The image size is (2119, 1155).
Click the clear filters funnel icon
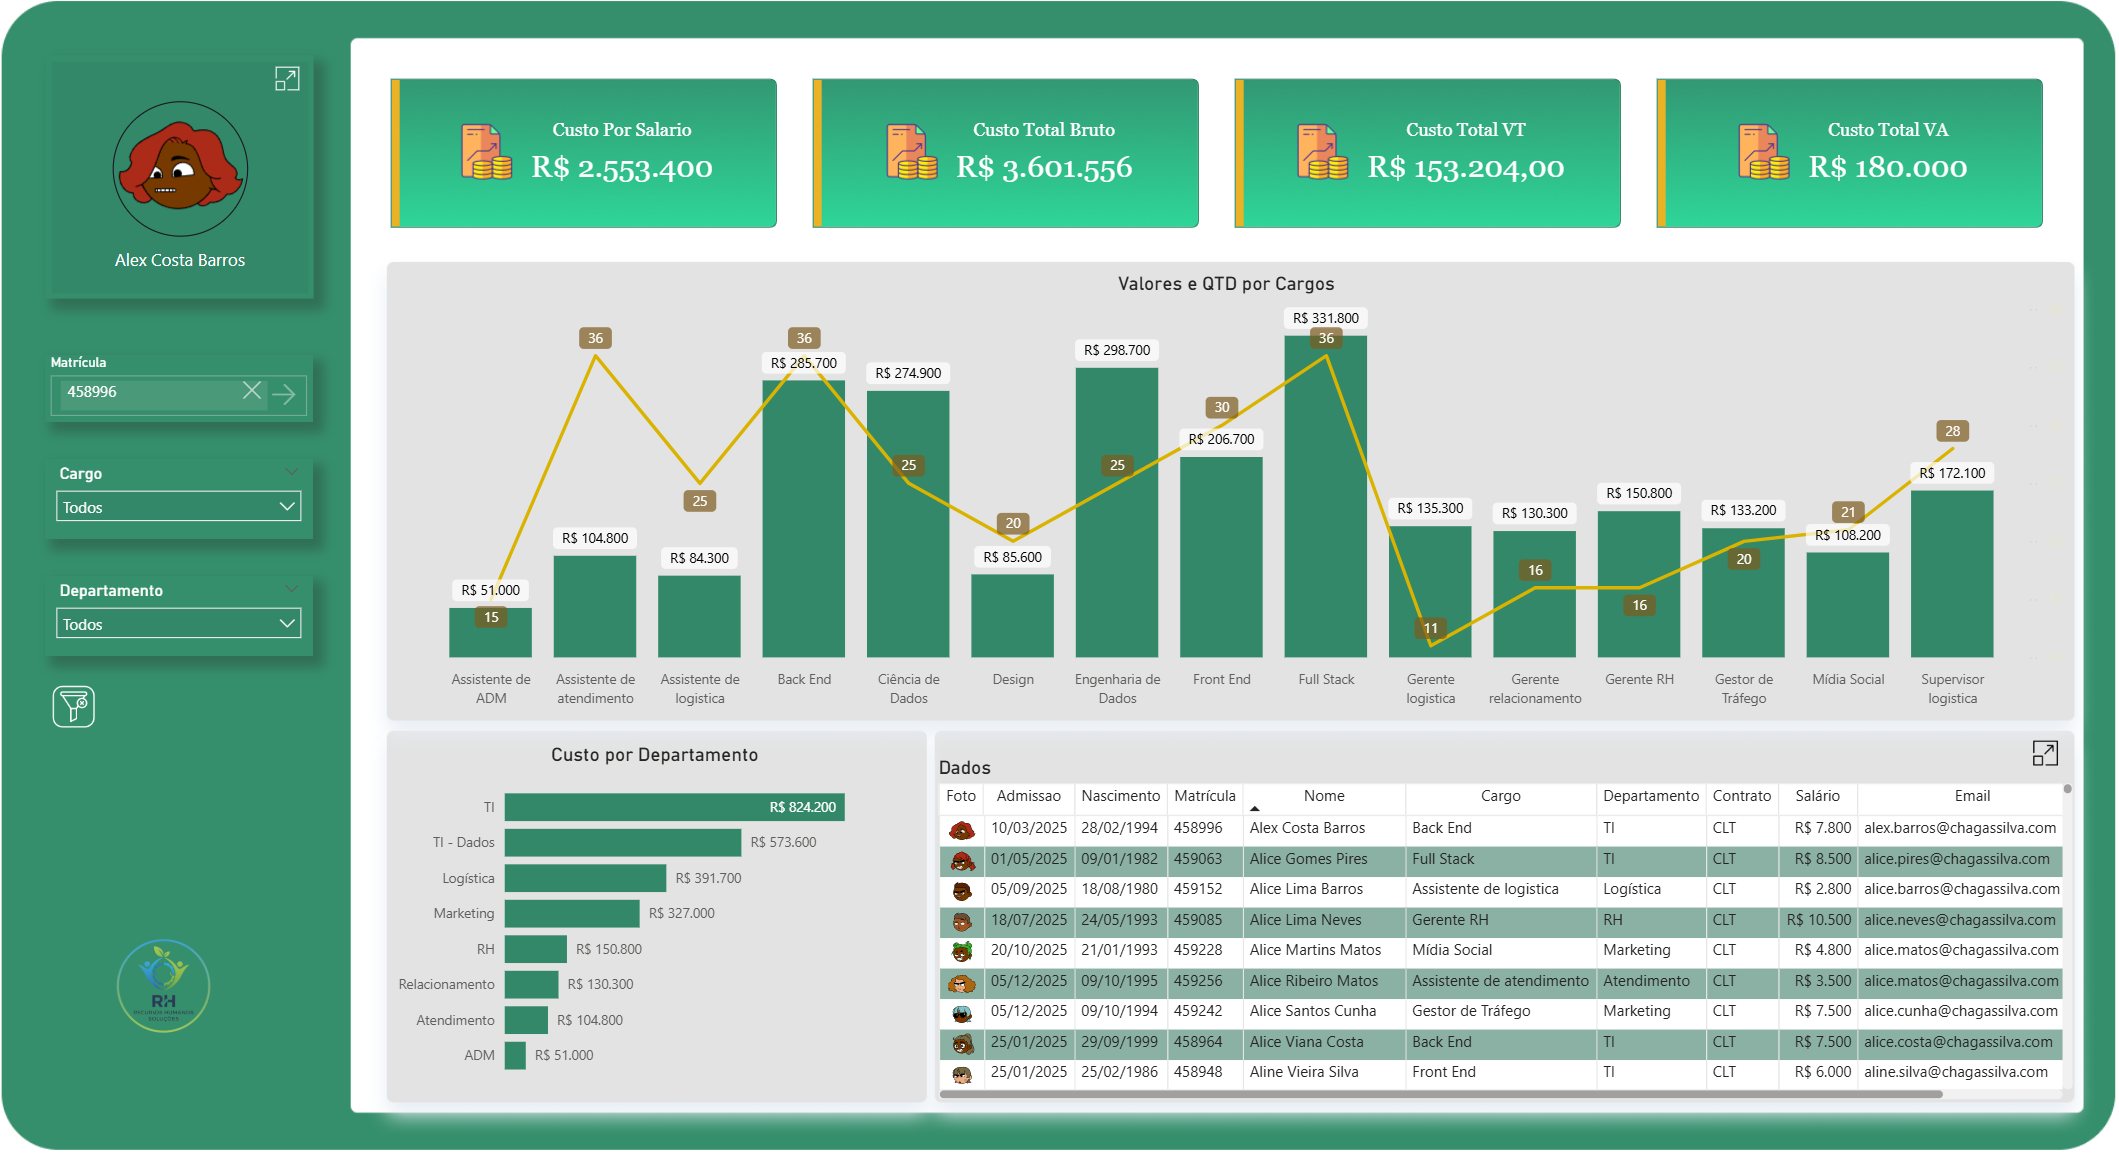[73, 707]
